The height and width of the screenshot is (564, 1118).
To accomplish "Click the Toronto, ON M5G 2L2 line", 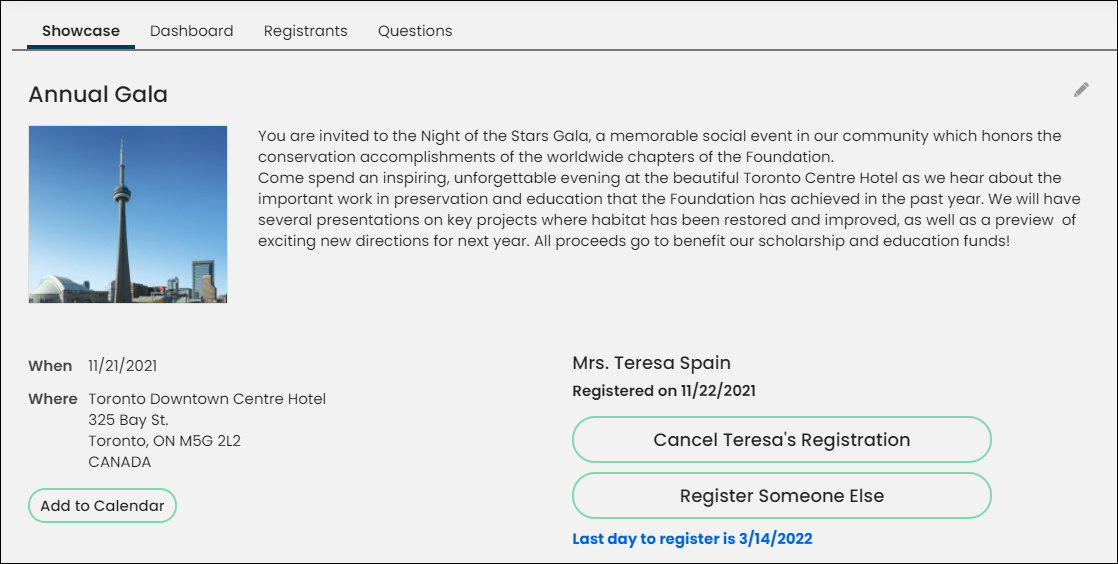I will point(165,441).
